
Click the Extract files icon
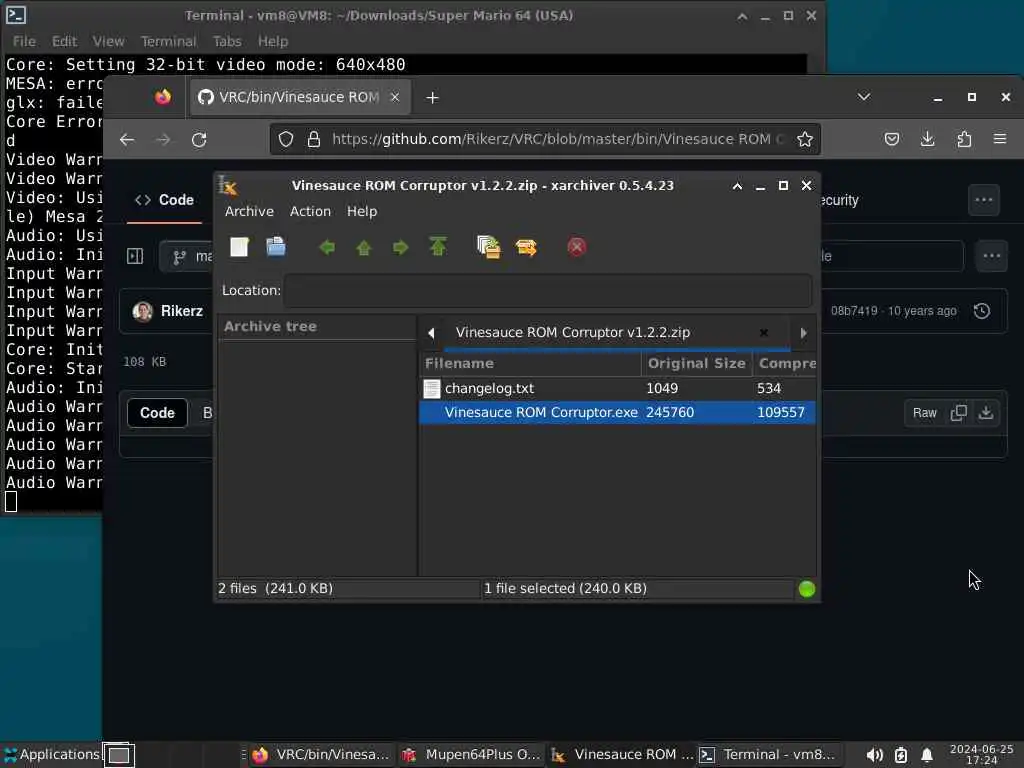pyautogui.click(x=526, y=248)
